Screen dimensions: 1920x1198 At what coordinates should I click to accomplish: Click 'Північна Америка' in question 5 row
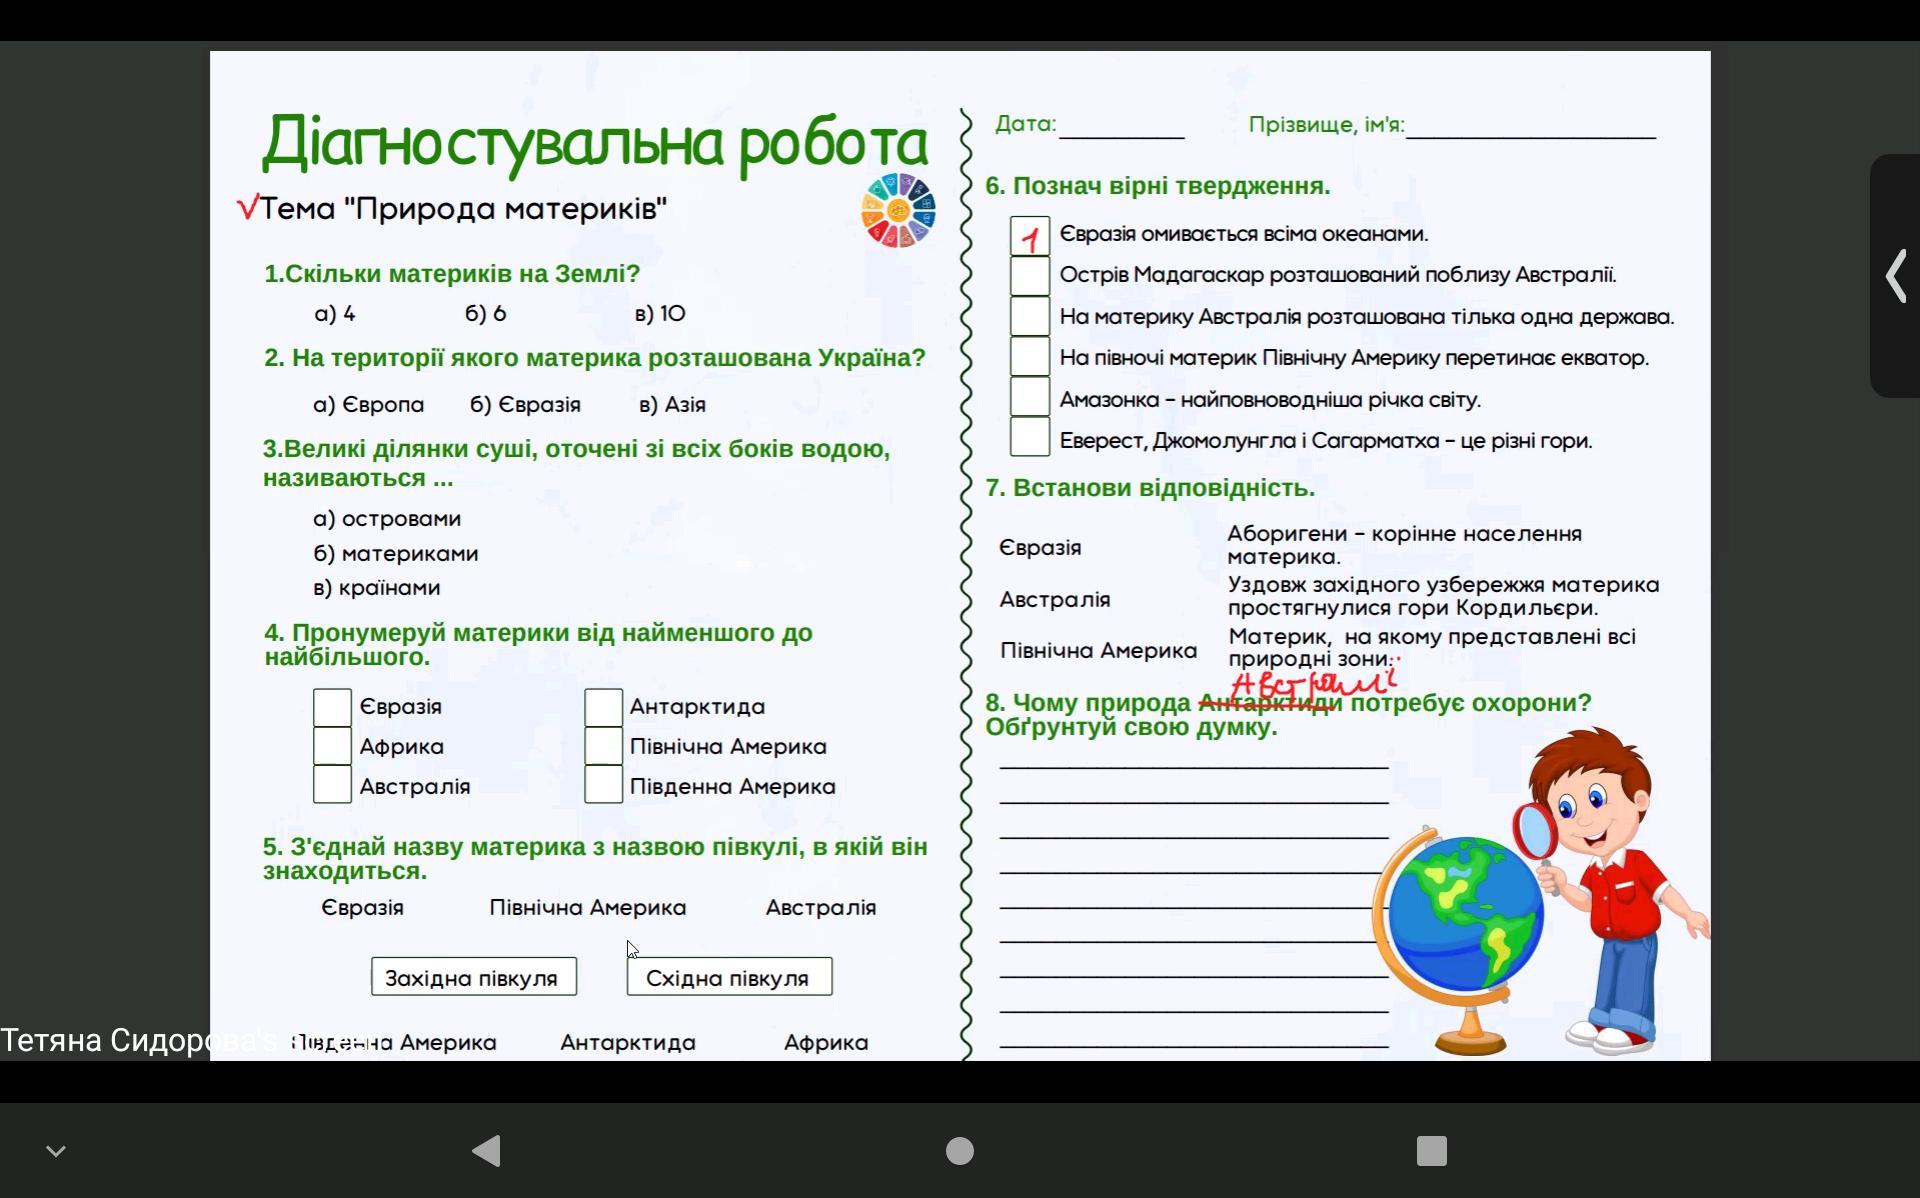tap(588, 908)
